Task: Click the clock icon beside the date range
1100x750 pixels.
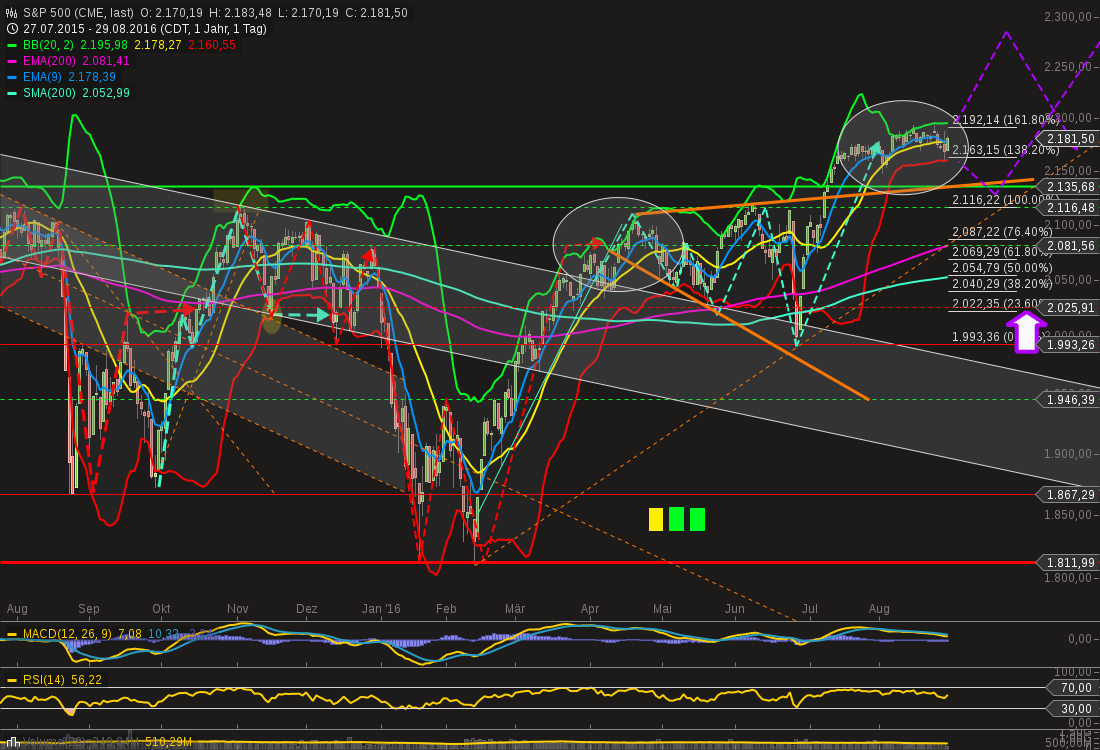Action: 12,29
